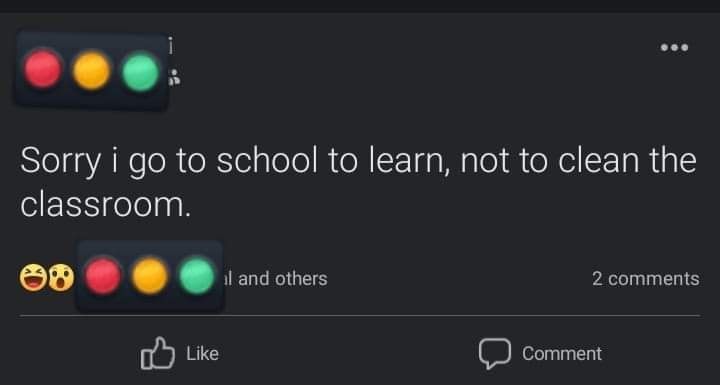Tap the "Like" text label

coord(202,353)
